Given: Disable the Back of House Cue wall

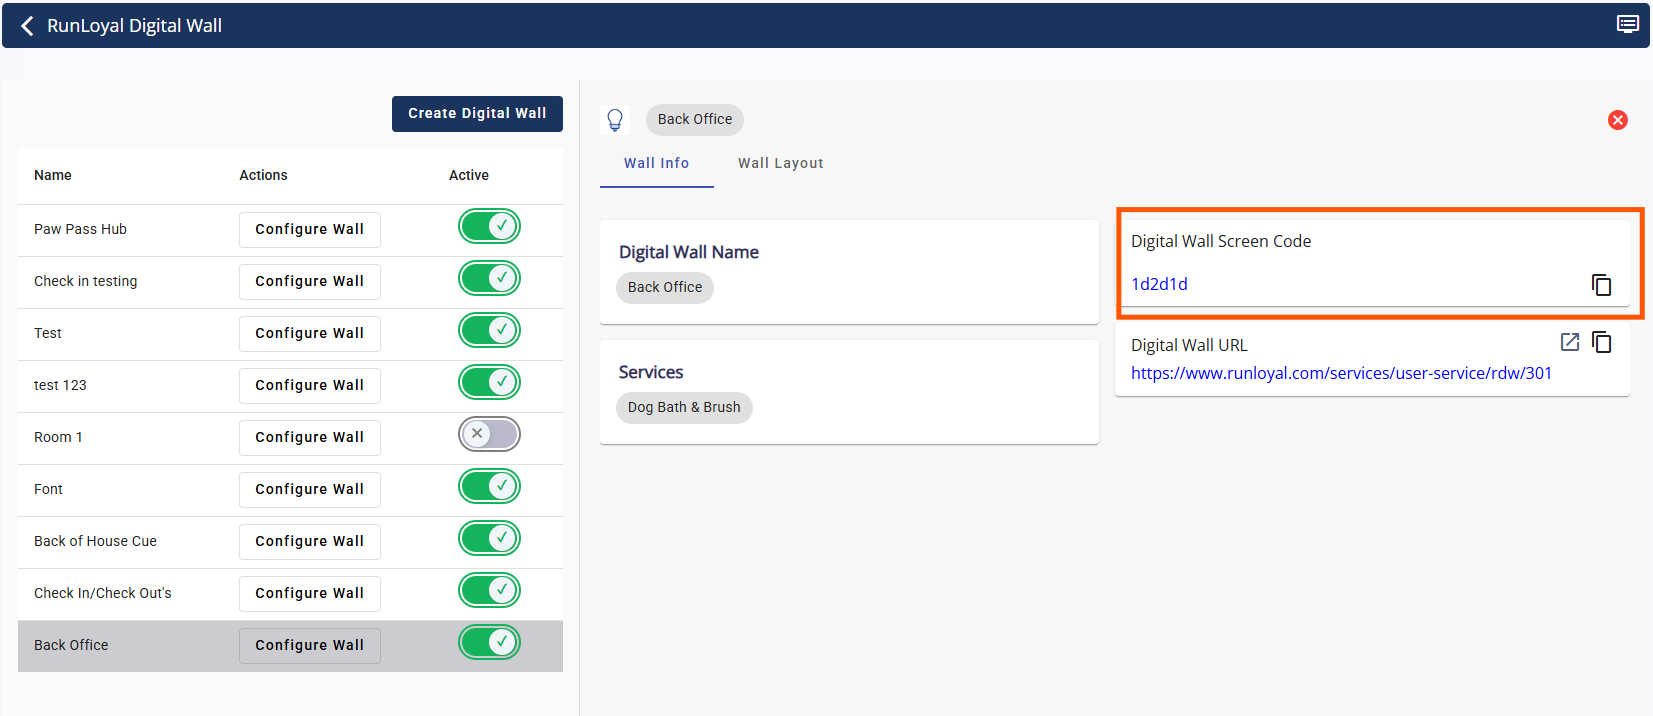Looking at the screenshot, I should point(489,539).
